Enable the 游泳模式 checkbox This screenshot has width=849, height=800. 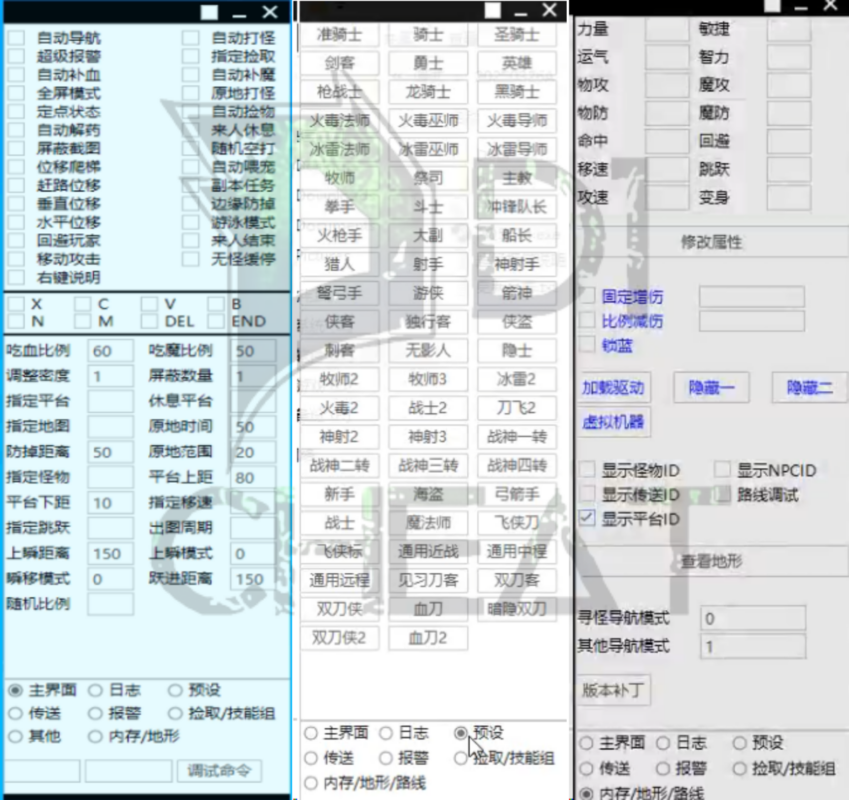(190, 222)
